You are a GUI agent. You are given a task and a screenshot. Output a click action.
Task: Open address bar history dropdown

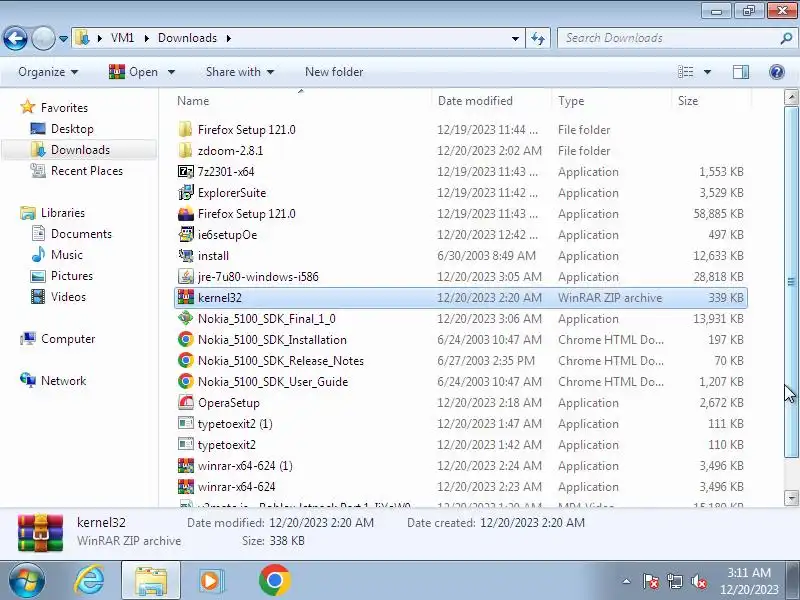click(515, 38)
